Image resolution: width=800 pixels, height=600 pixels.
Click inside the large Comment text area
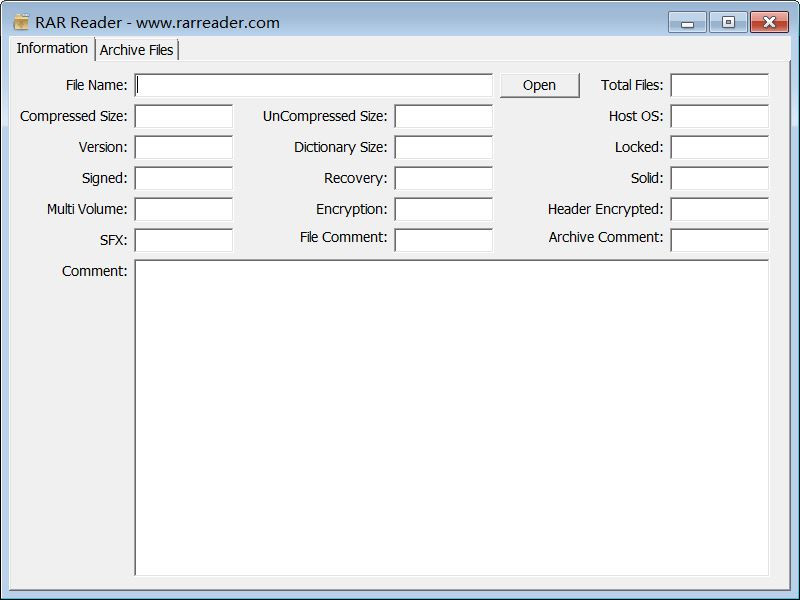tap(452, 418)
